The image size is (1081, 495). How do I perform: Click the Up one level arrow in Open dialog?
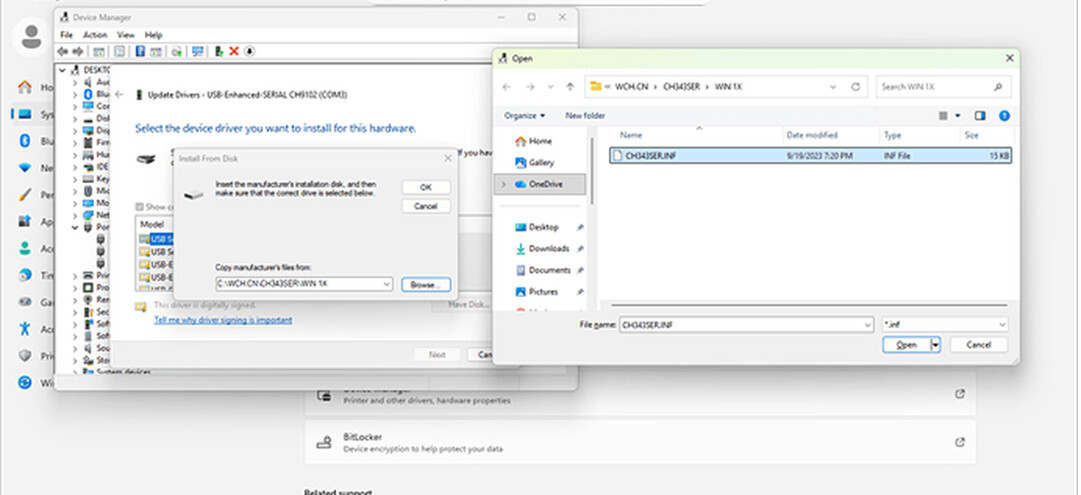[570, 87]
